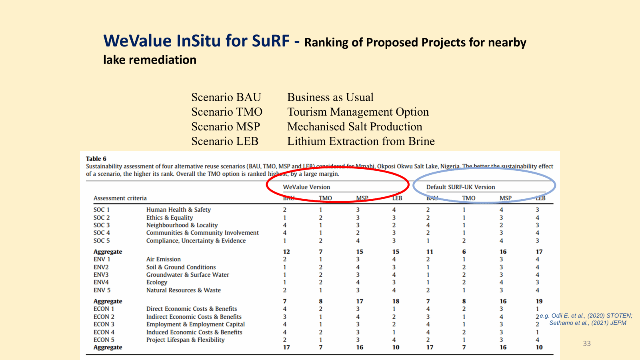The image size is (640, 360).
Task: Select the 'lake remediation' subtitle text
Action: 150,60
